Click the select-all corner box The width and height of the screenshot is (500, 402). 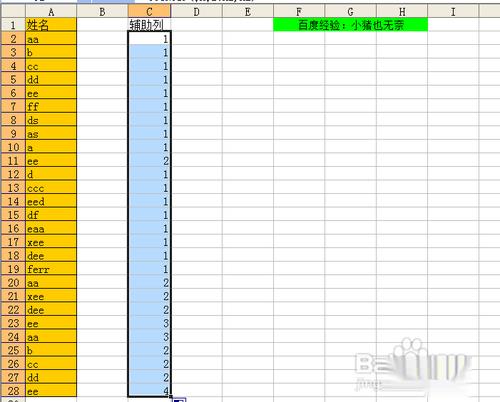[x=13, y=12]
